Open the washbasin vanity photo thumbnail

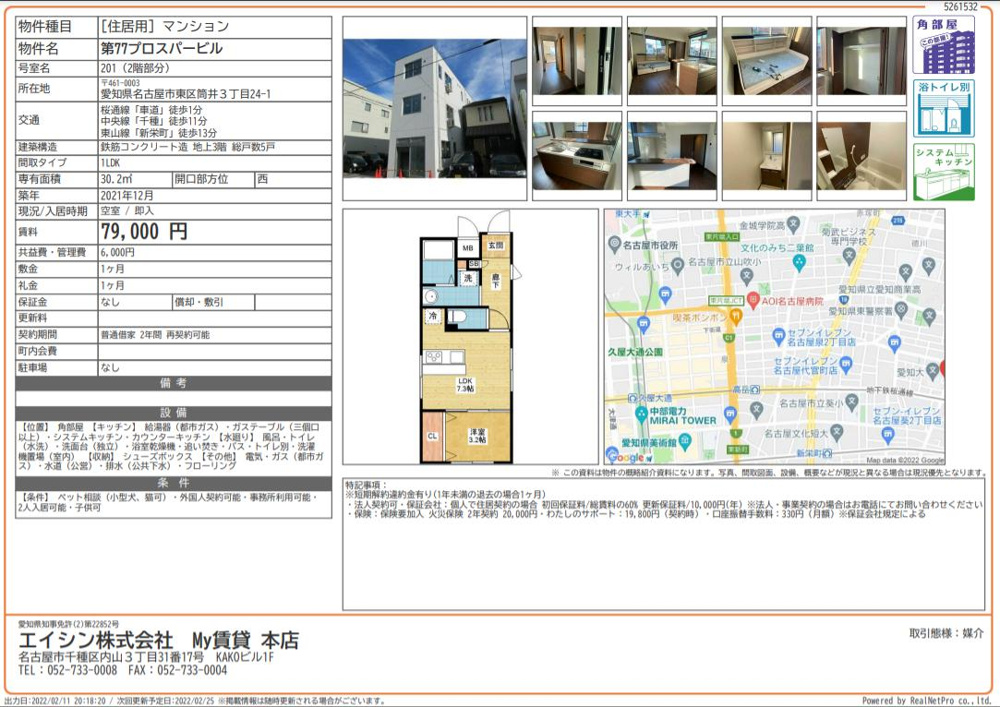767,156
